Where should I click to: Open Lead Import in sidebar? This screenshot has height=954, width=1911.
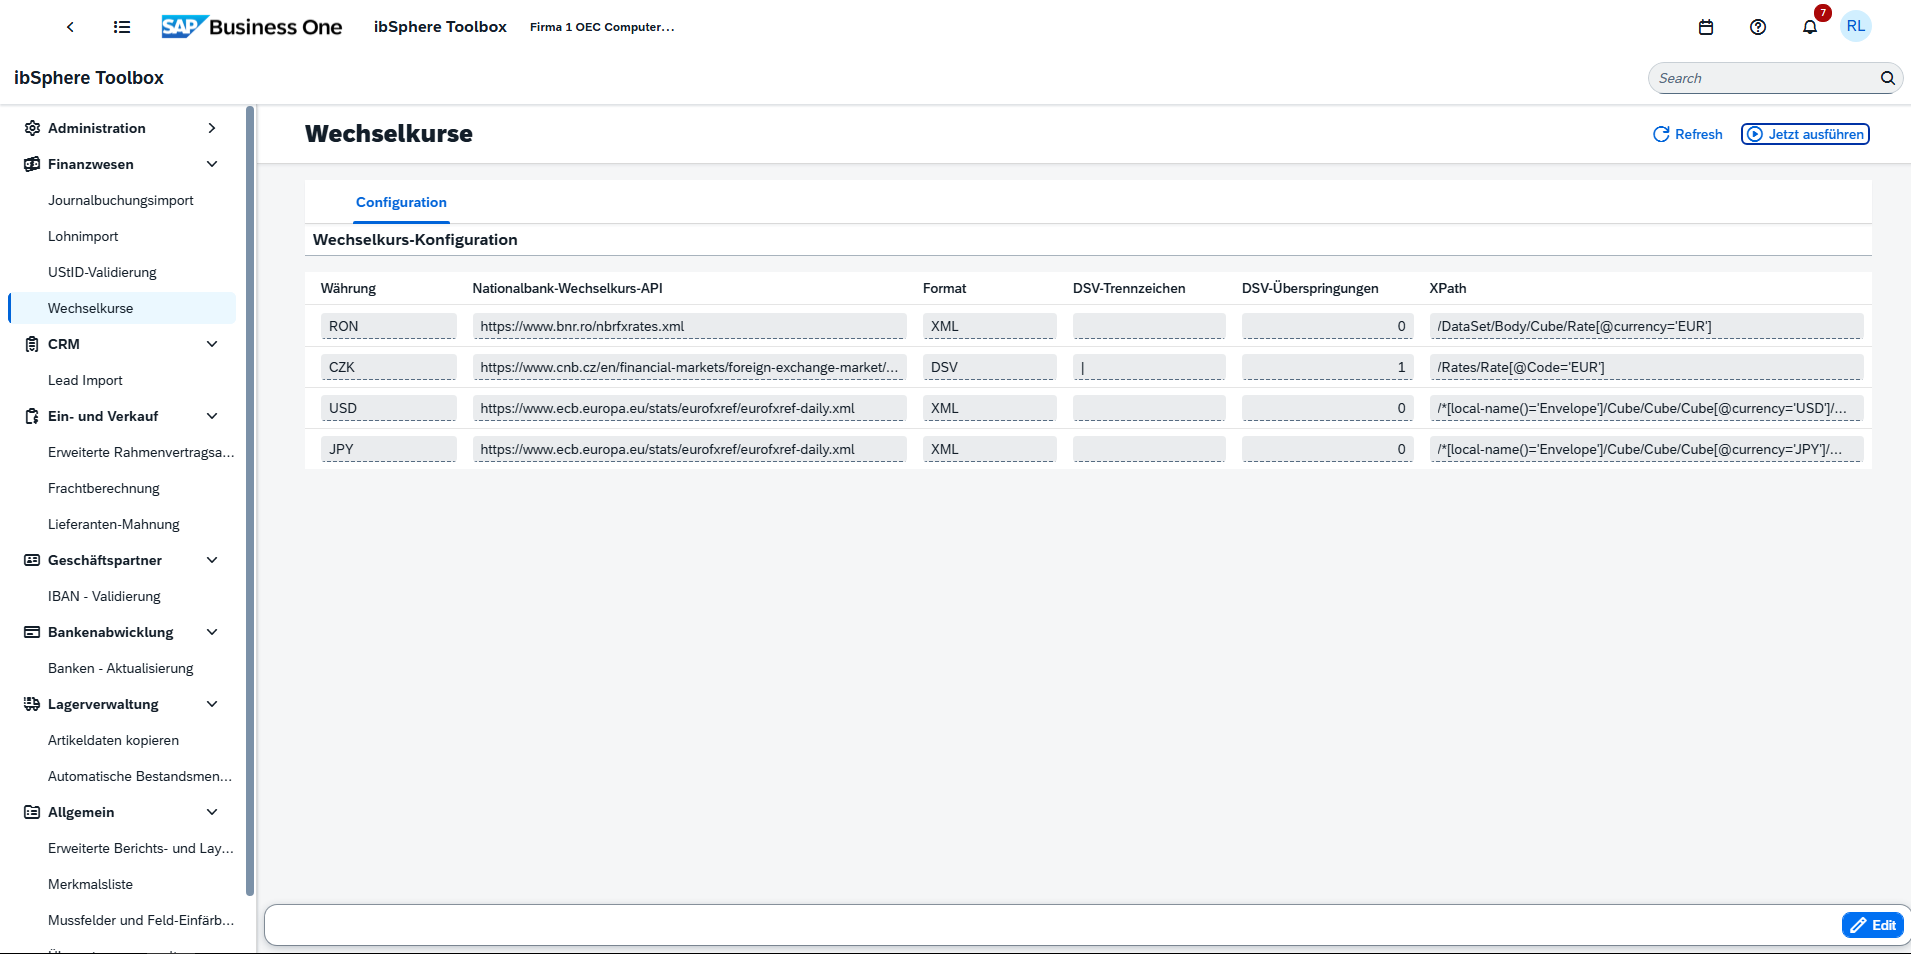tap(85, 380)
